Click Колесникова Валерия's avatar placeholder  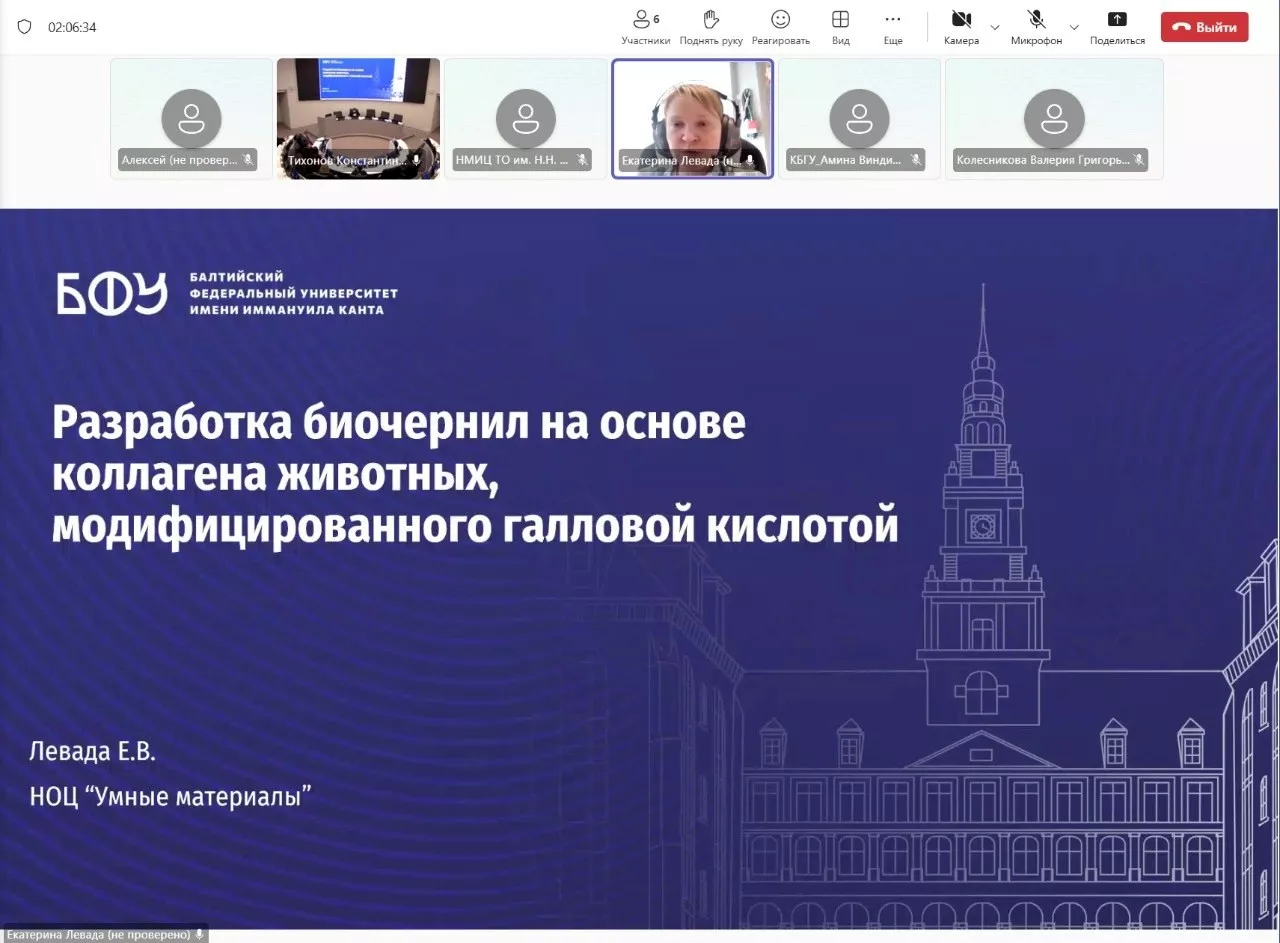click(1054, 118)
